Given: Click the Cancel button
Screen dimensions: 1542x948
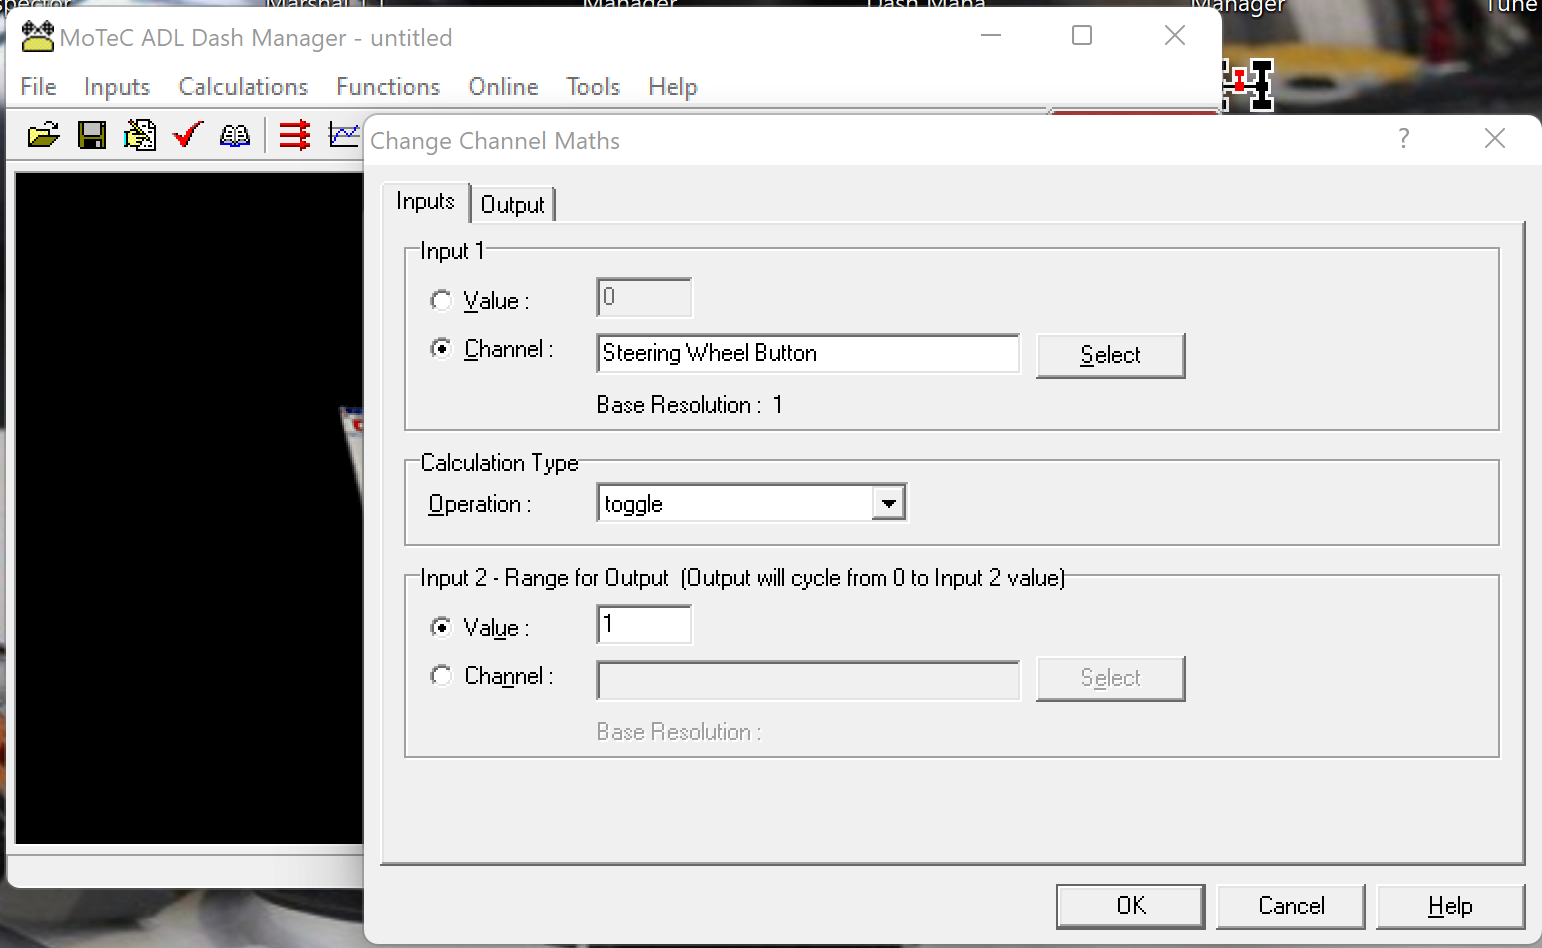Looking at the screenshot, I should pos(1291,906).
